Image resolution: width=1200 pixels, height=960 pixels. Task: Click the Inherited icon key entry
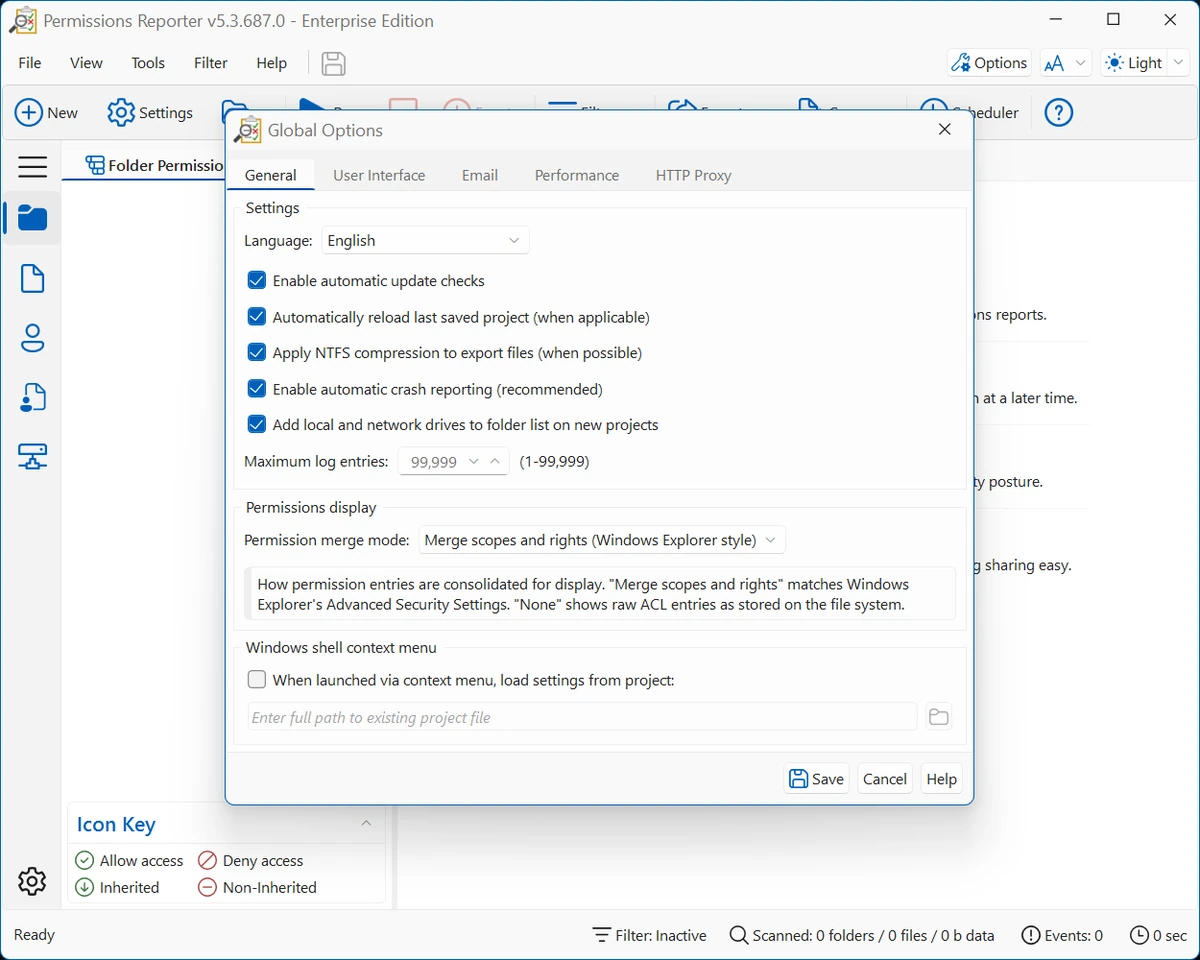[x=118, y=888]
